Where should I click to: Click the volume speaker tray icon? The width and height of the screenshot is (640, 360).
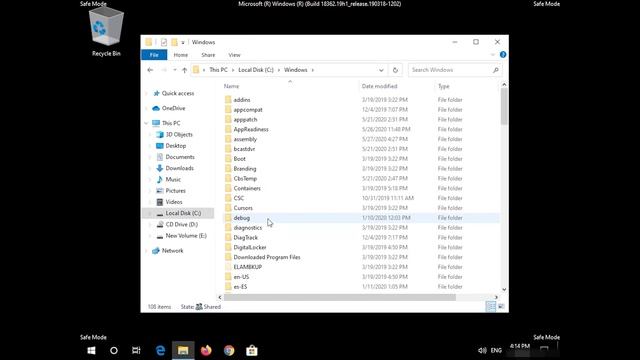click(x=482, y=350)
